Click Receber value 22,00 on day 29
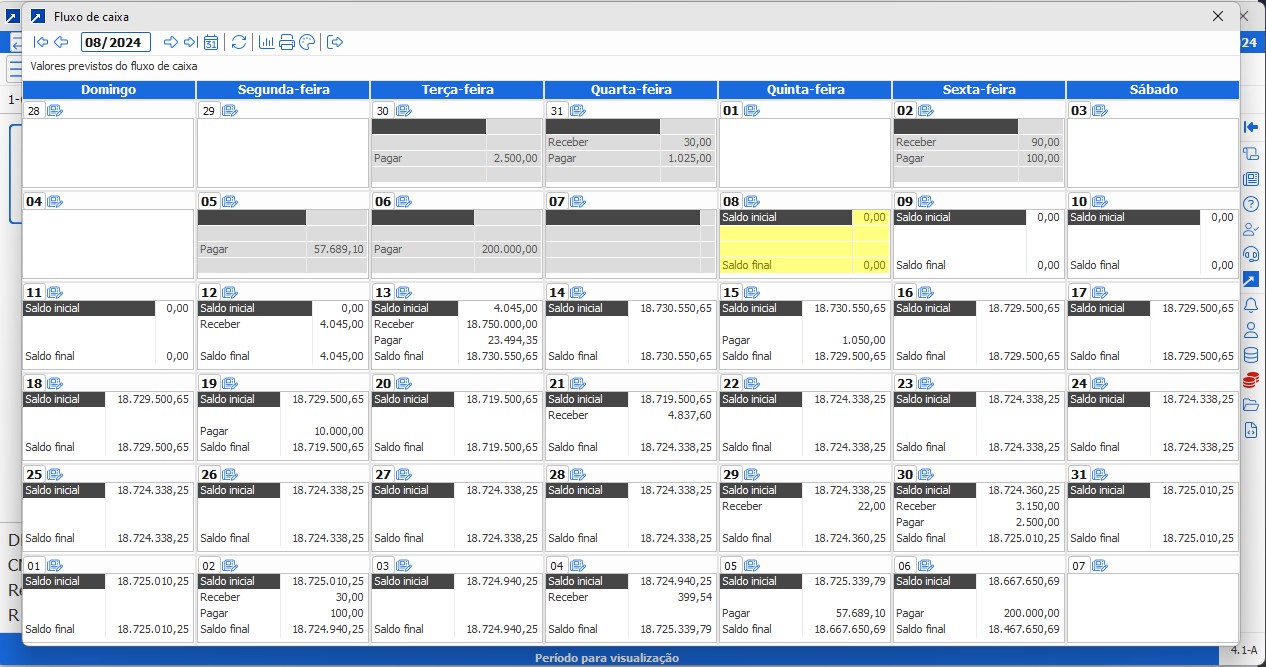Image resolution: width=1266 pixels, height=667 pixels. pyautogui.click(x=872, y=506)
